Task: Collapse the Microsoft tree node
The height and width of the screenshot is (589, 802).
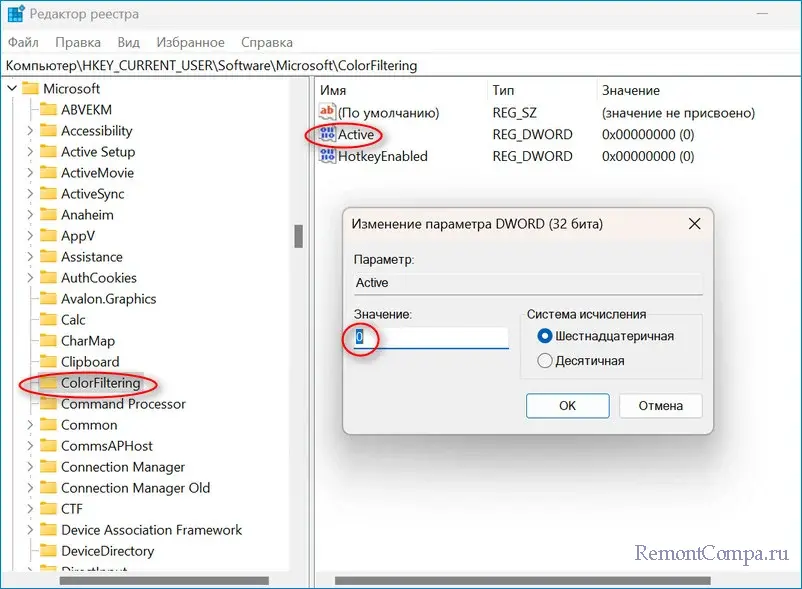Action: (11, 89)
